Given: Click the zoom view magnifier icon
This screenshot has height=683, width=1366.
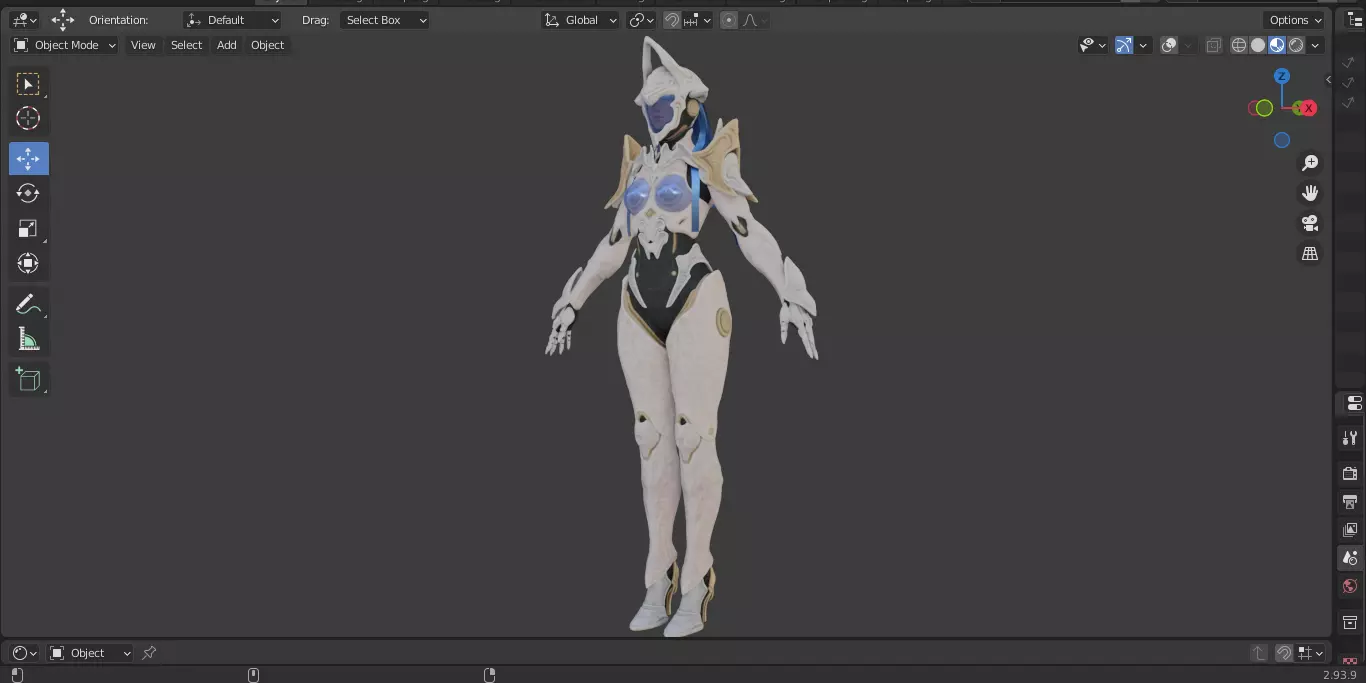Looking at the screenshot, I should [1310, 163].
